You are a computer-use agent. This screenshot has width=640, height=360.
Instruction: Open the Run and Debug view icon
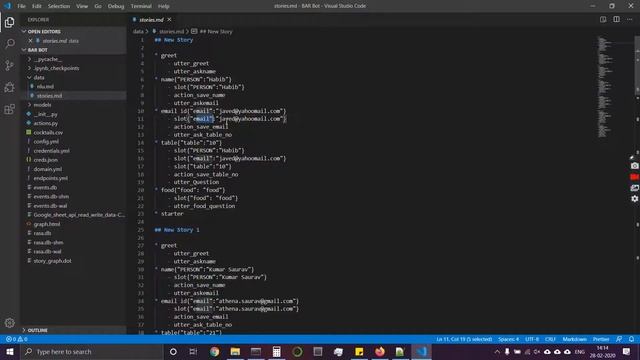(x=9, y=87)
